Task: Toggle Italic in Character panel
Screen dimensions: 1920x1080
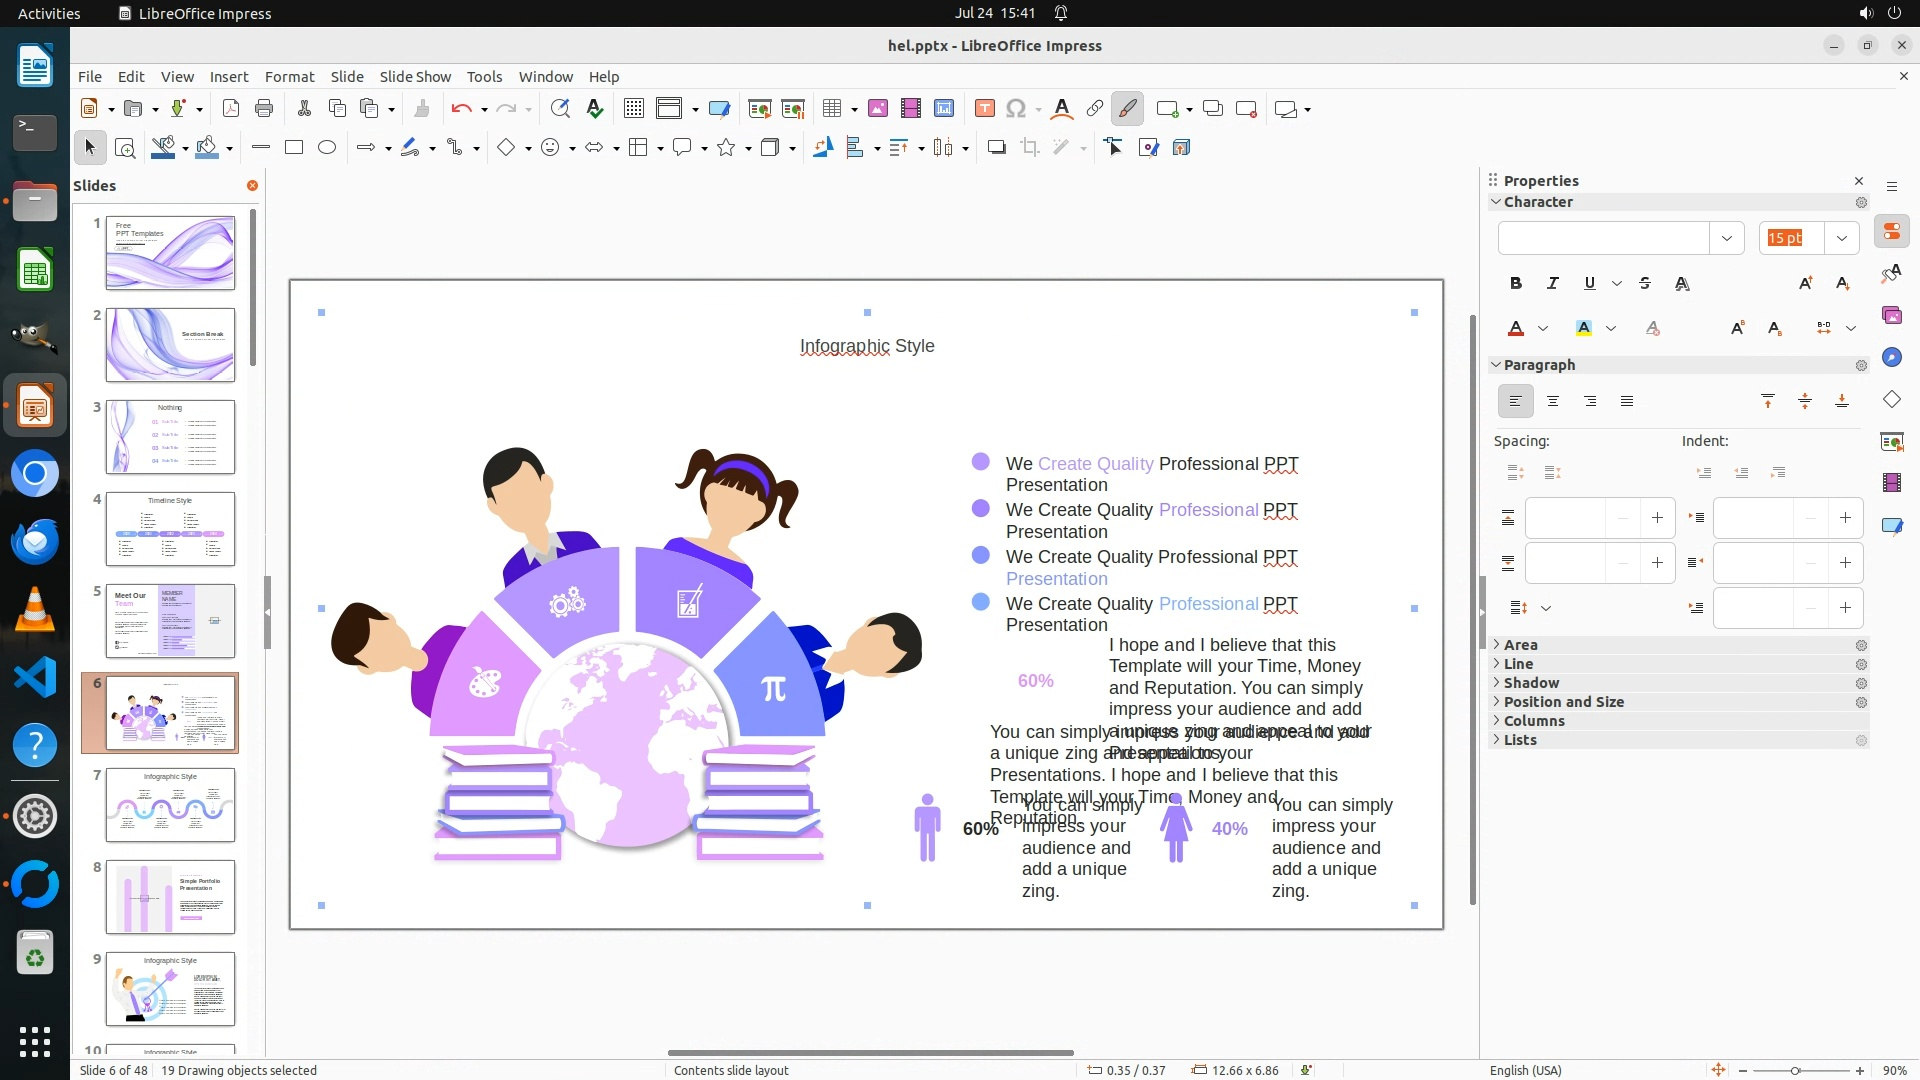Action: [1553, 284]
